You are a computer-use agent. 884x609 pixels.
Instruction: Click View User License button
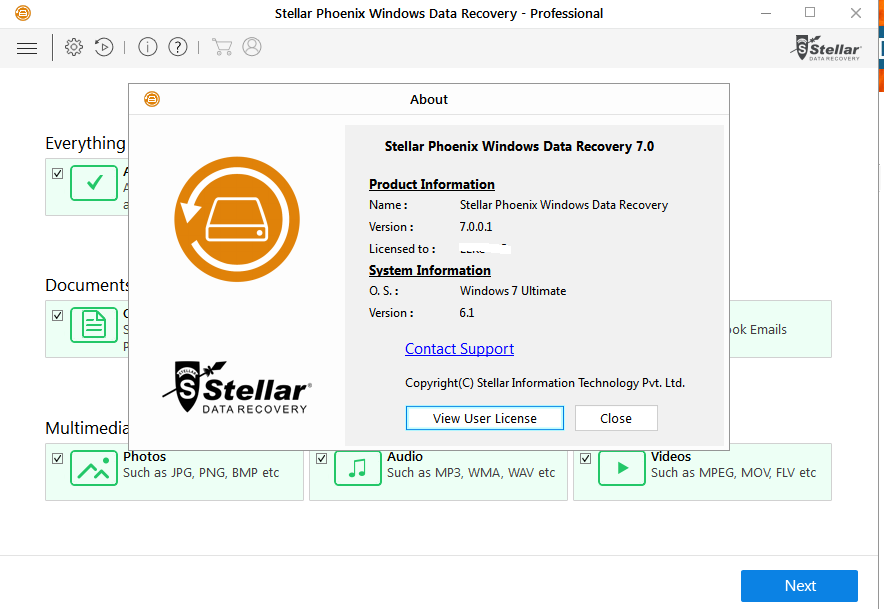[x=485, y=418]
